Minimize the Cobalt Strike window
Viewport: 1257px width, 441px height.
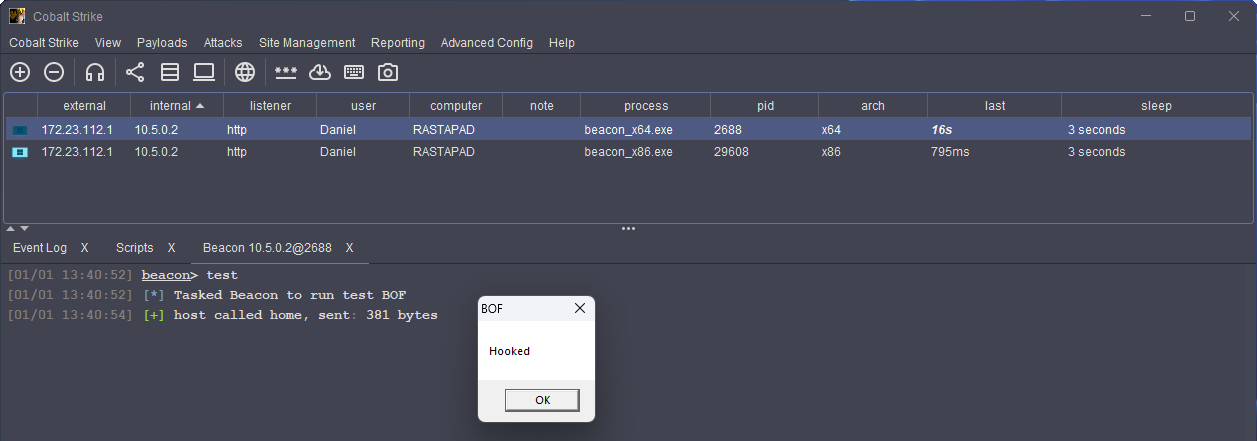point(1145,16)
